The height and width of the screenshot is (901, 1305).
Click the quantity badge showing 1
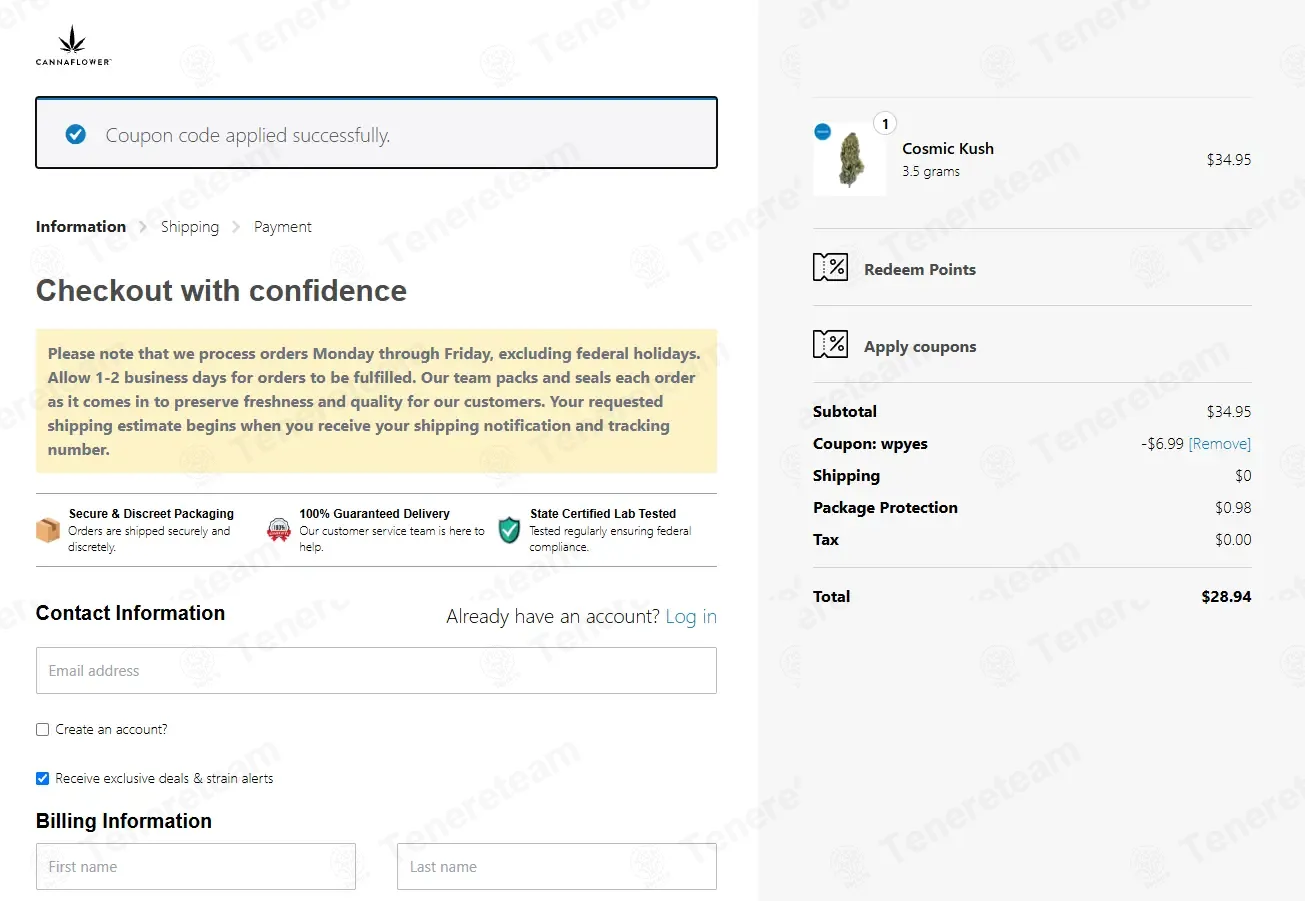tap(885, 124)
